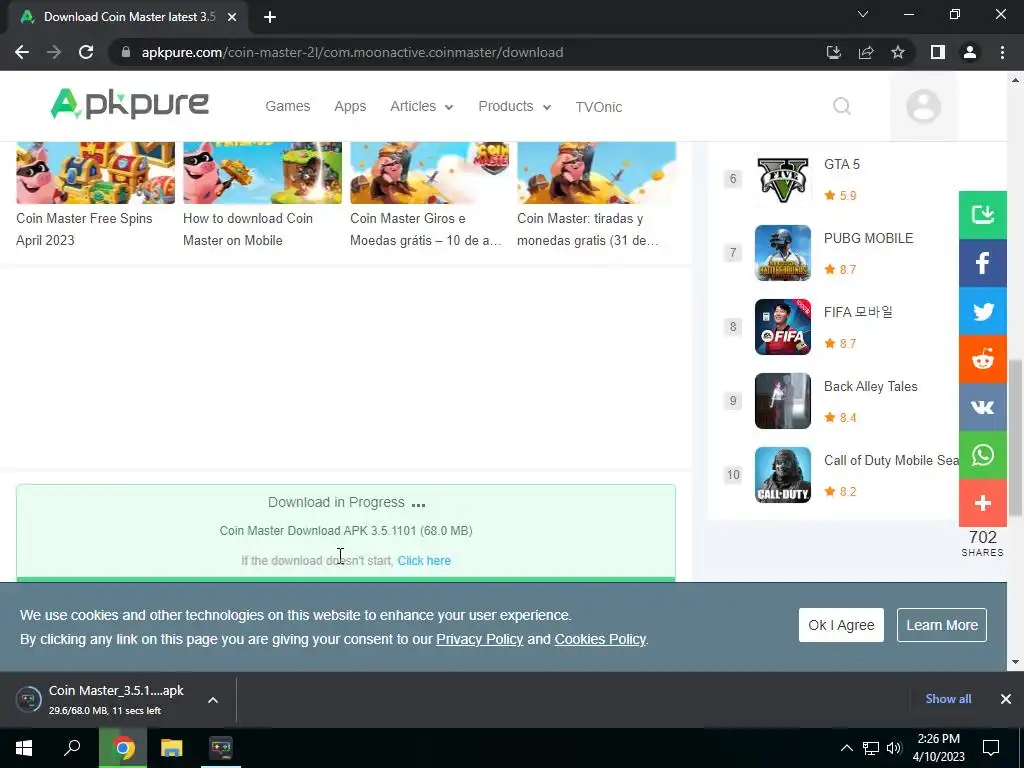Bookmark this page with star icon

[x=898, y=52]
